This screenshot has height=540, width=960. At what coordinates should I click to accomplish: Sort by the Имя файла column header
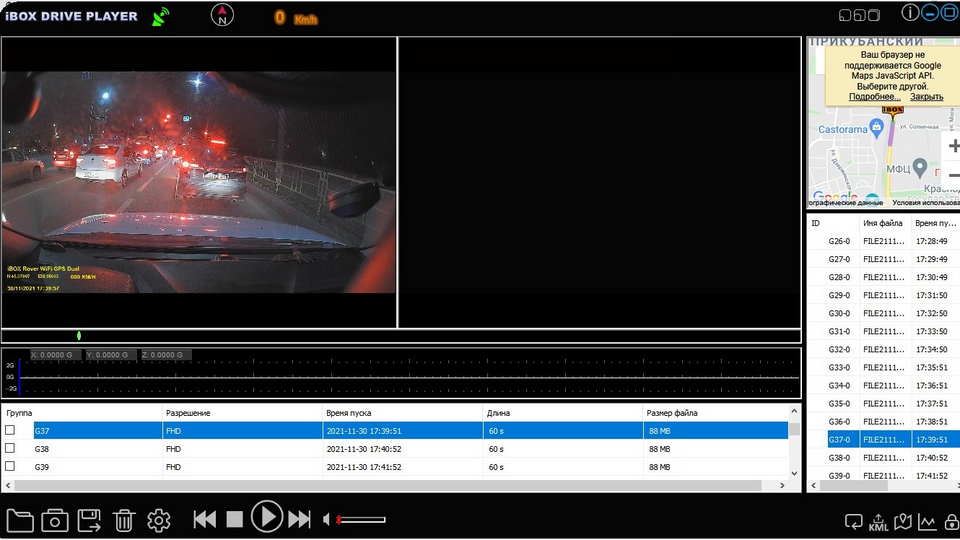coord(885,223)
